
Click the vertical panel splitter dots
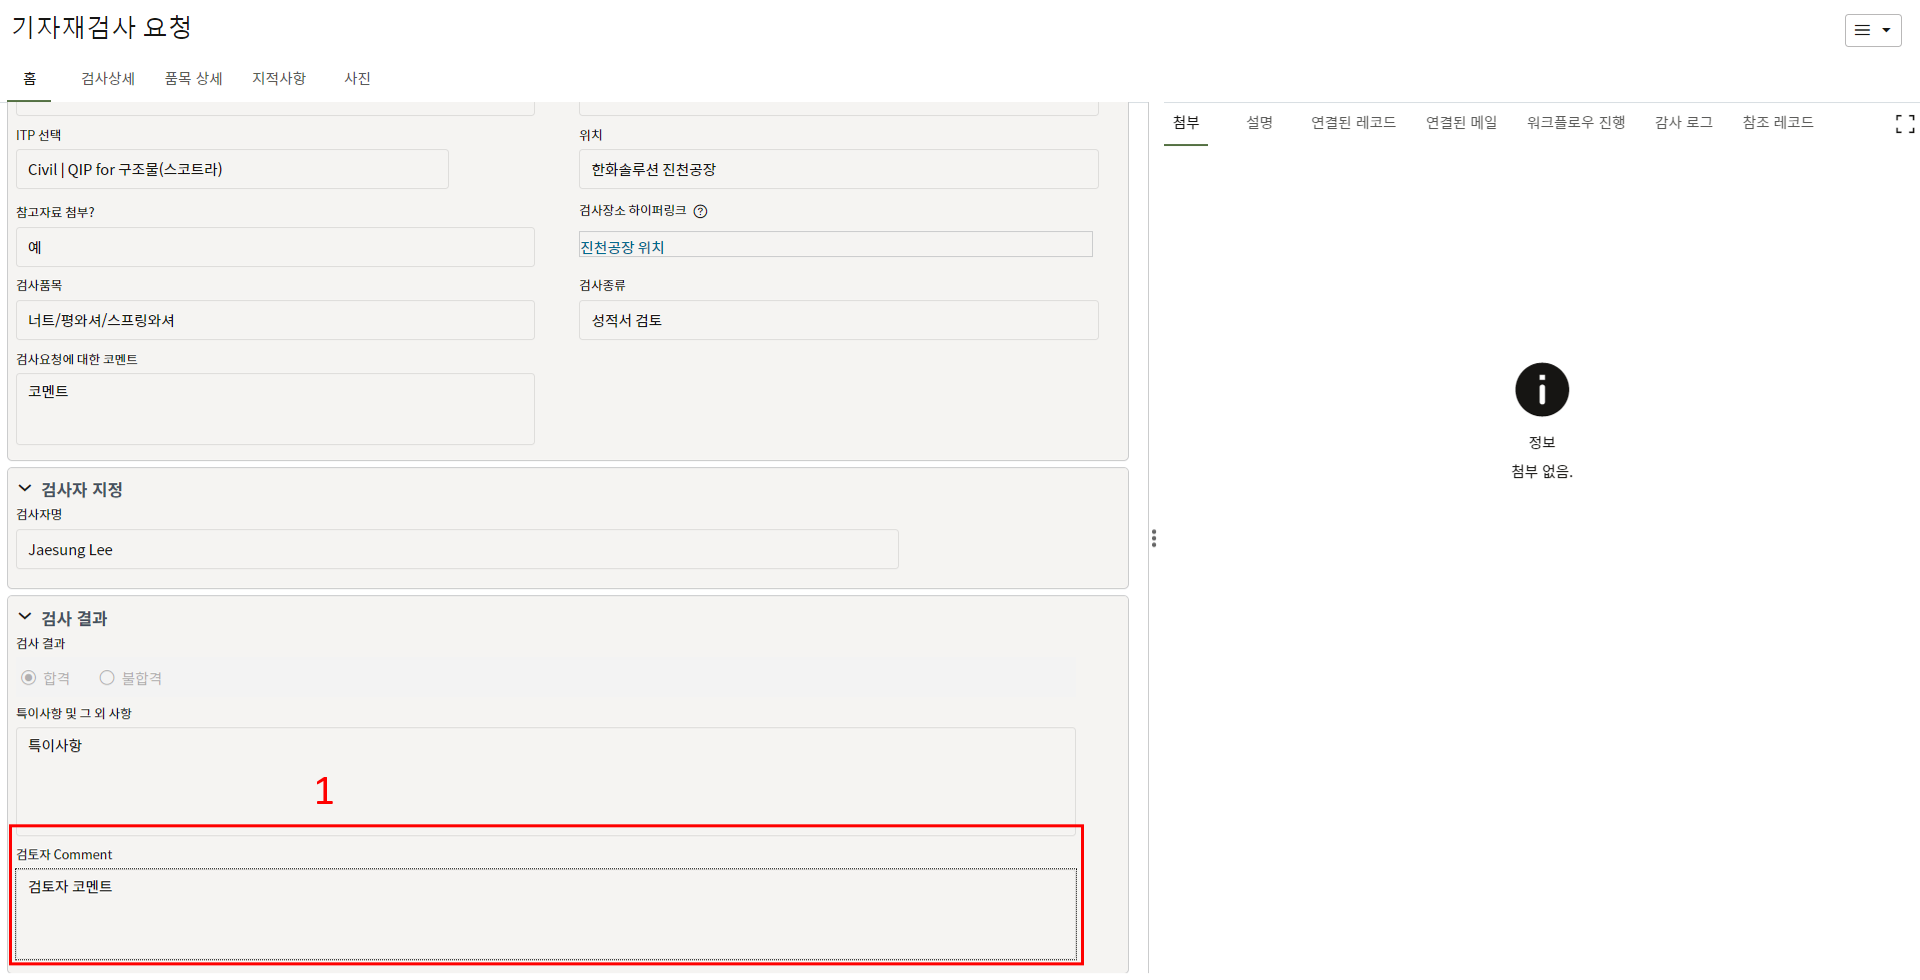(x=1154, y=539)
